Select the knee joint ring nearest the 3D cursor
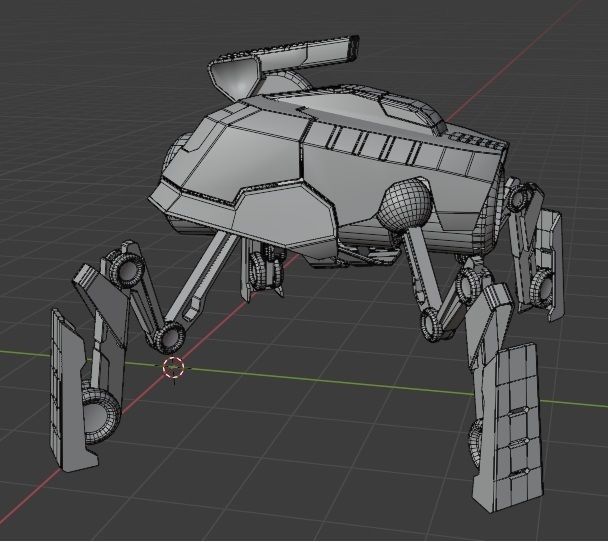The image size is (608, 542). point(169,337)
